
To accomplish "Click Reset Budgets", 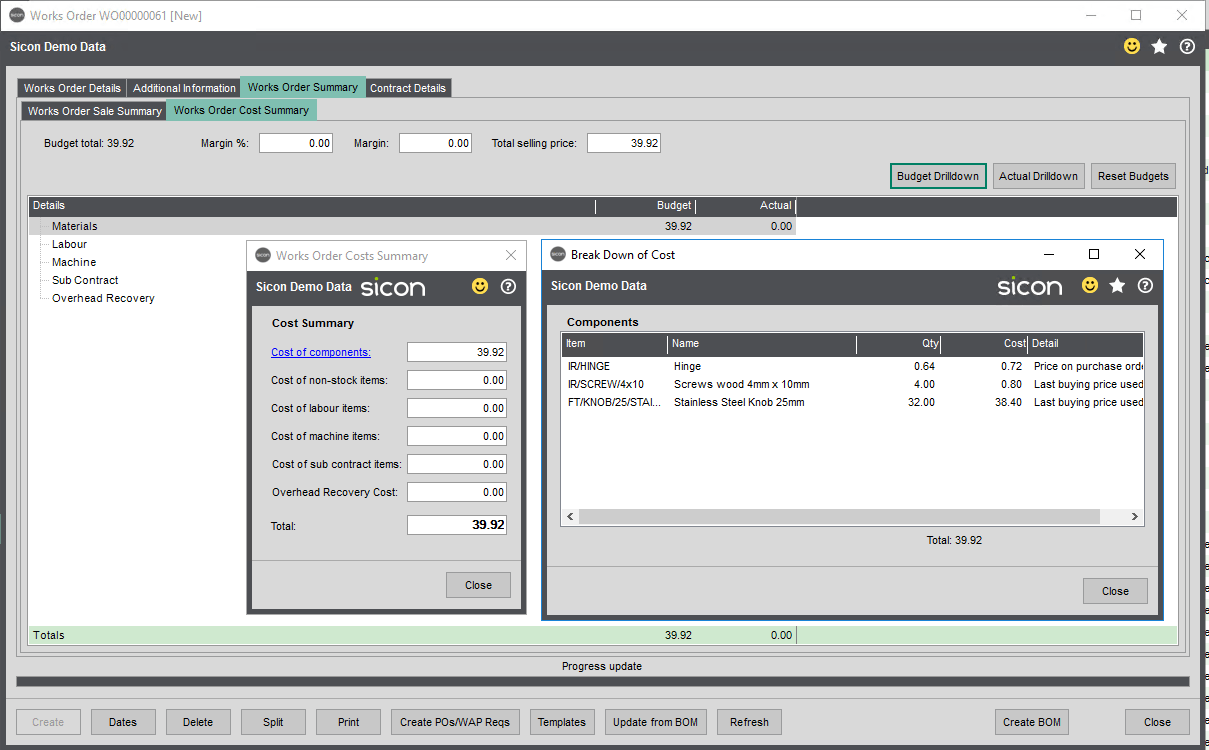I will [x=1133, y=176].
